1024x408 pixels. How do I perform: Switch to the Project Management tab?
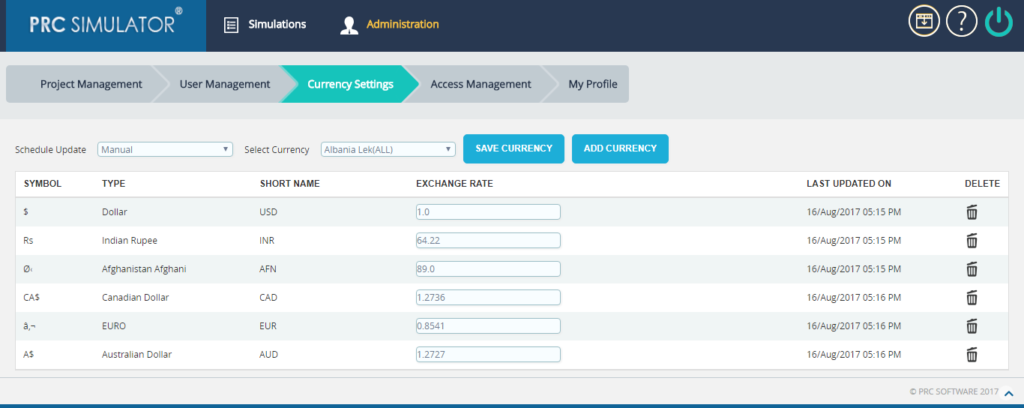pos(90,85)
